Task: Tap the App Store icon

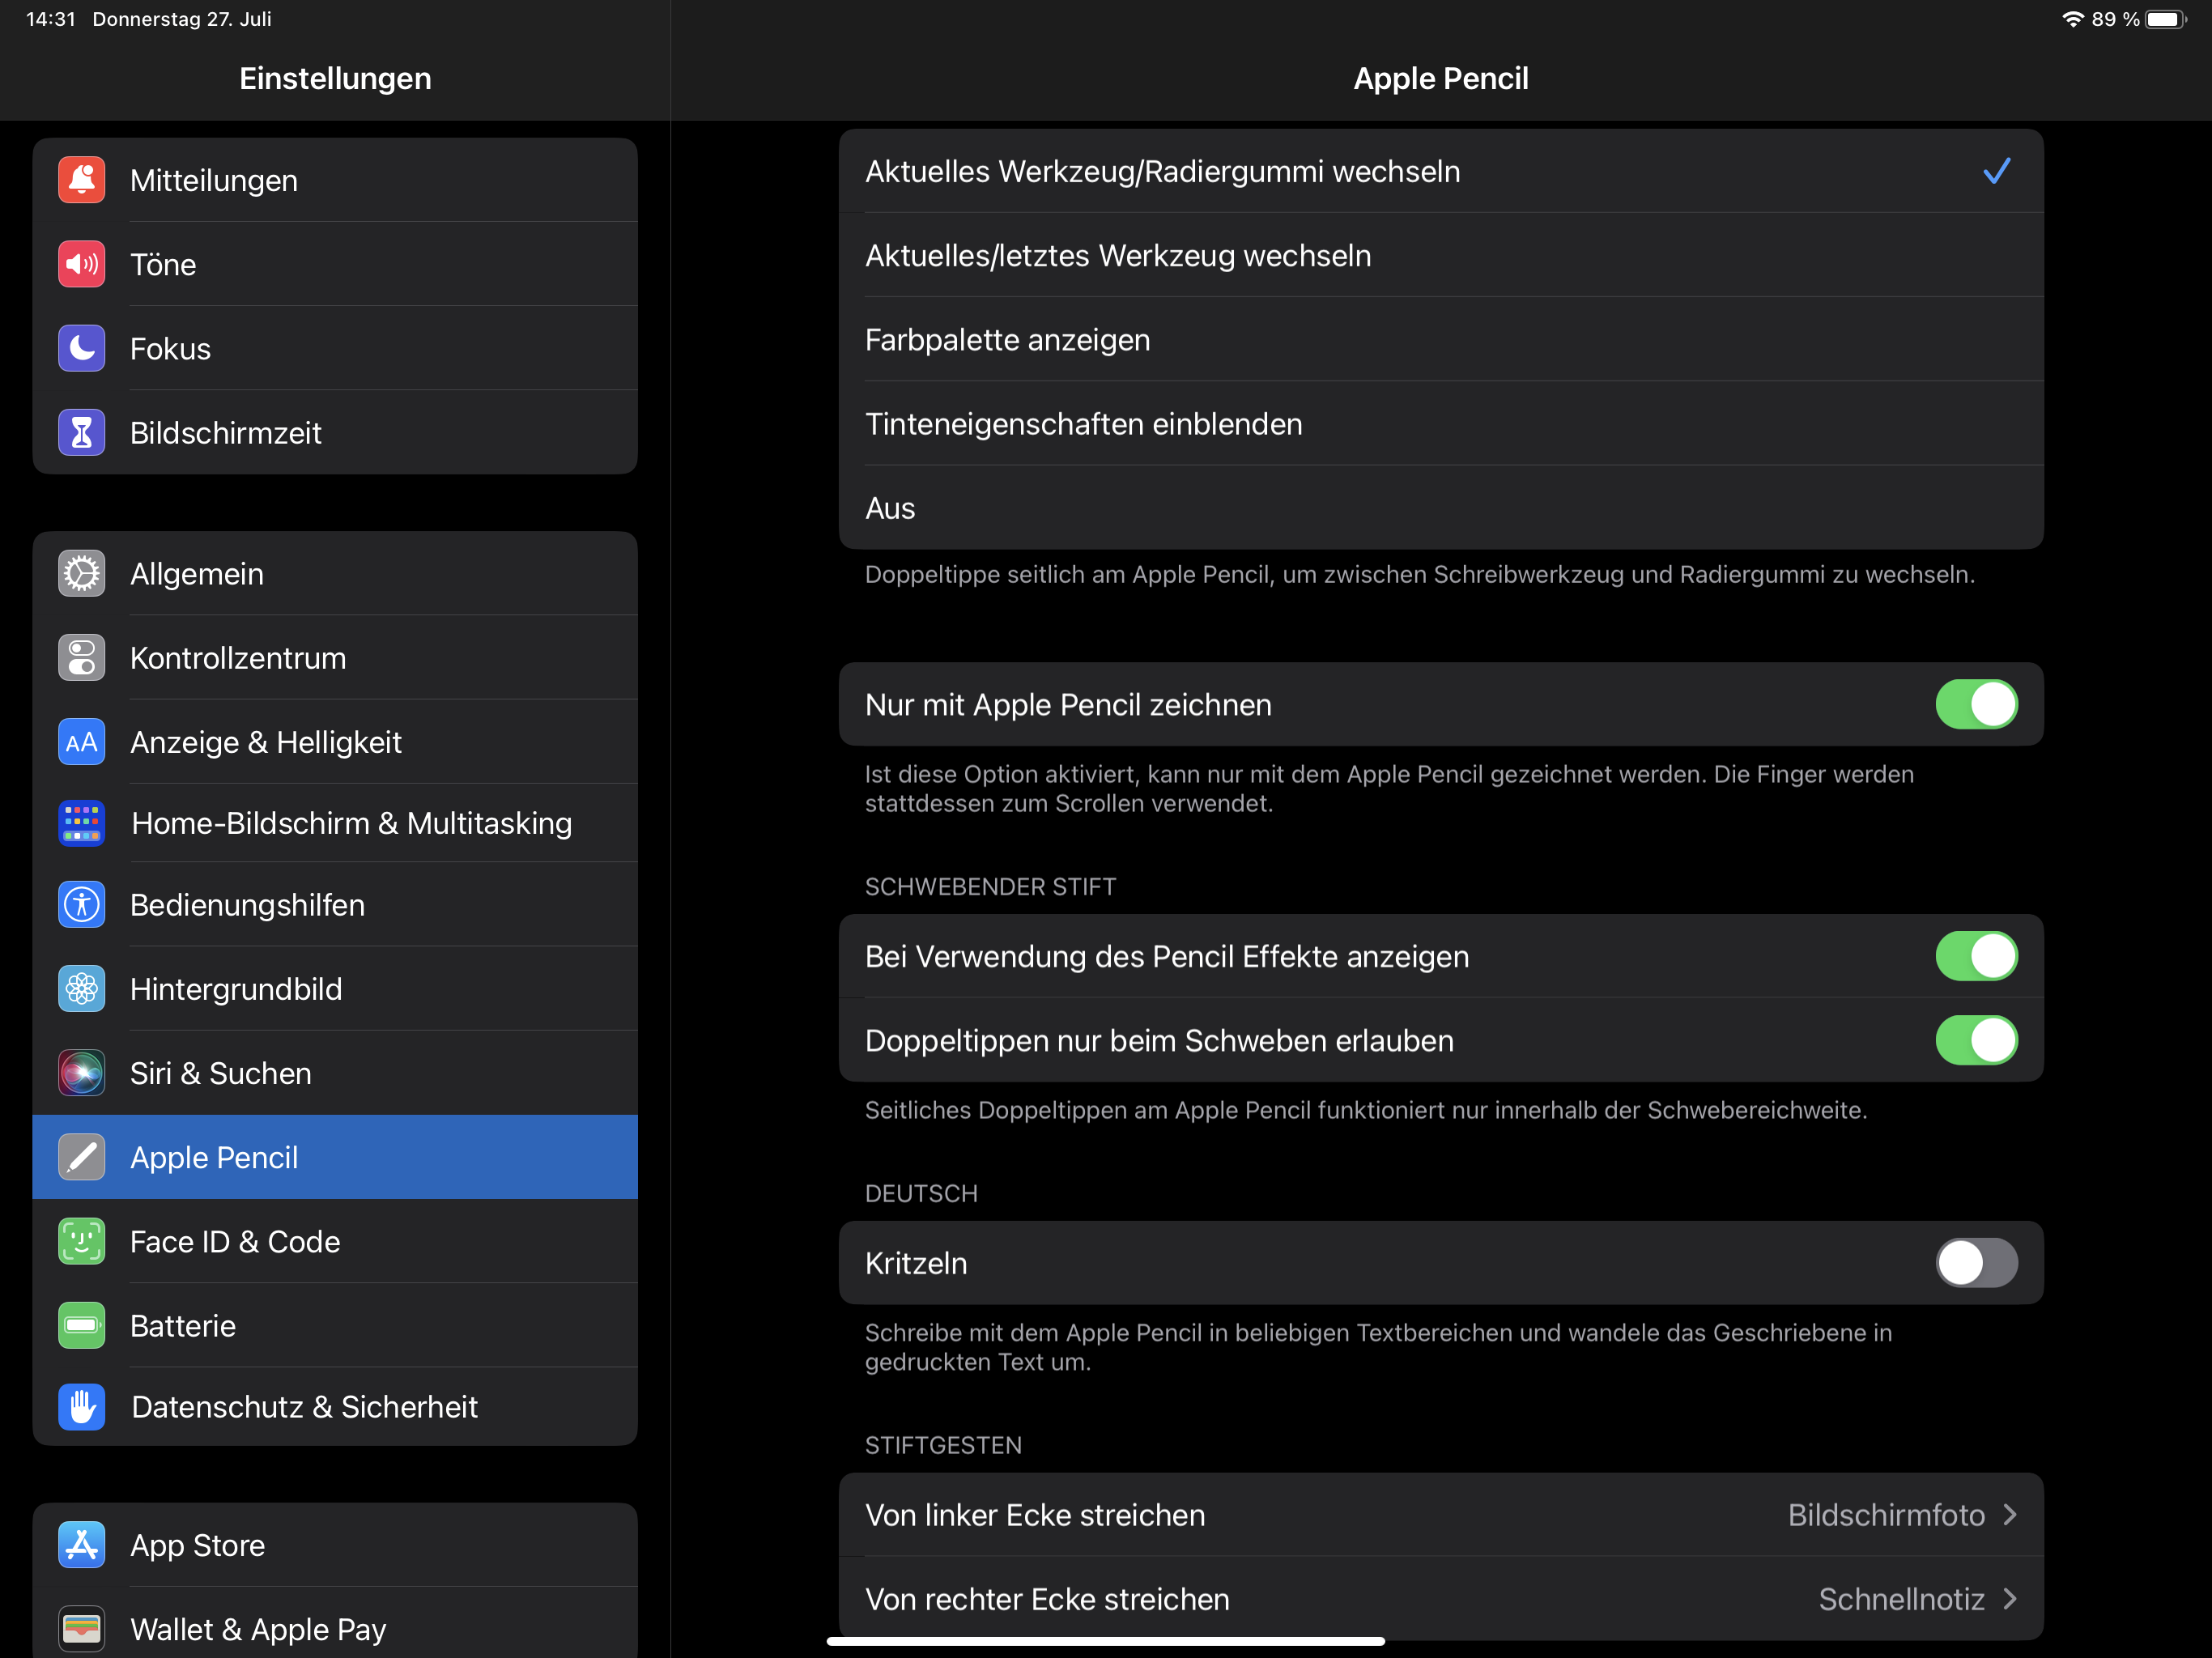Action: pyautogui.click(x=81, y=1545)
